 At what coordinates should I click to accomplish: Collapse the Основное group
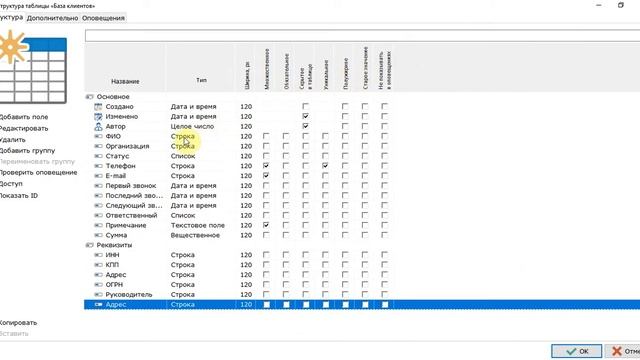click(89, 97)
